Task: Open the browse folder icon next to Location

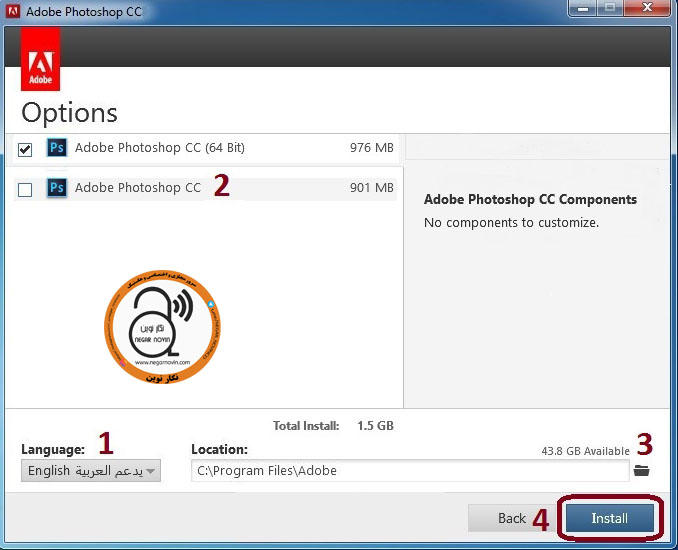Action: pyautogui.click(x=642, y=470)
